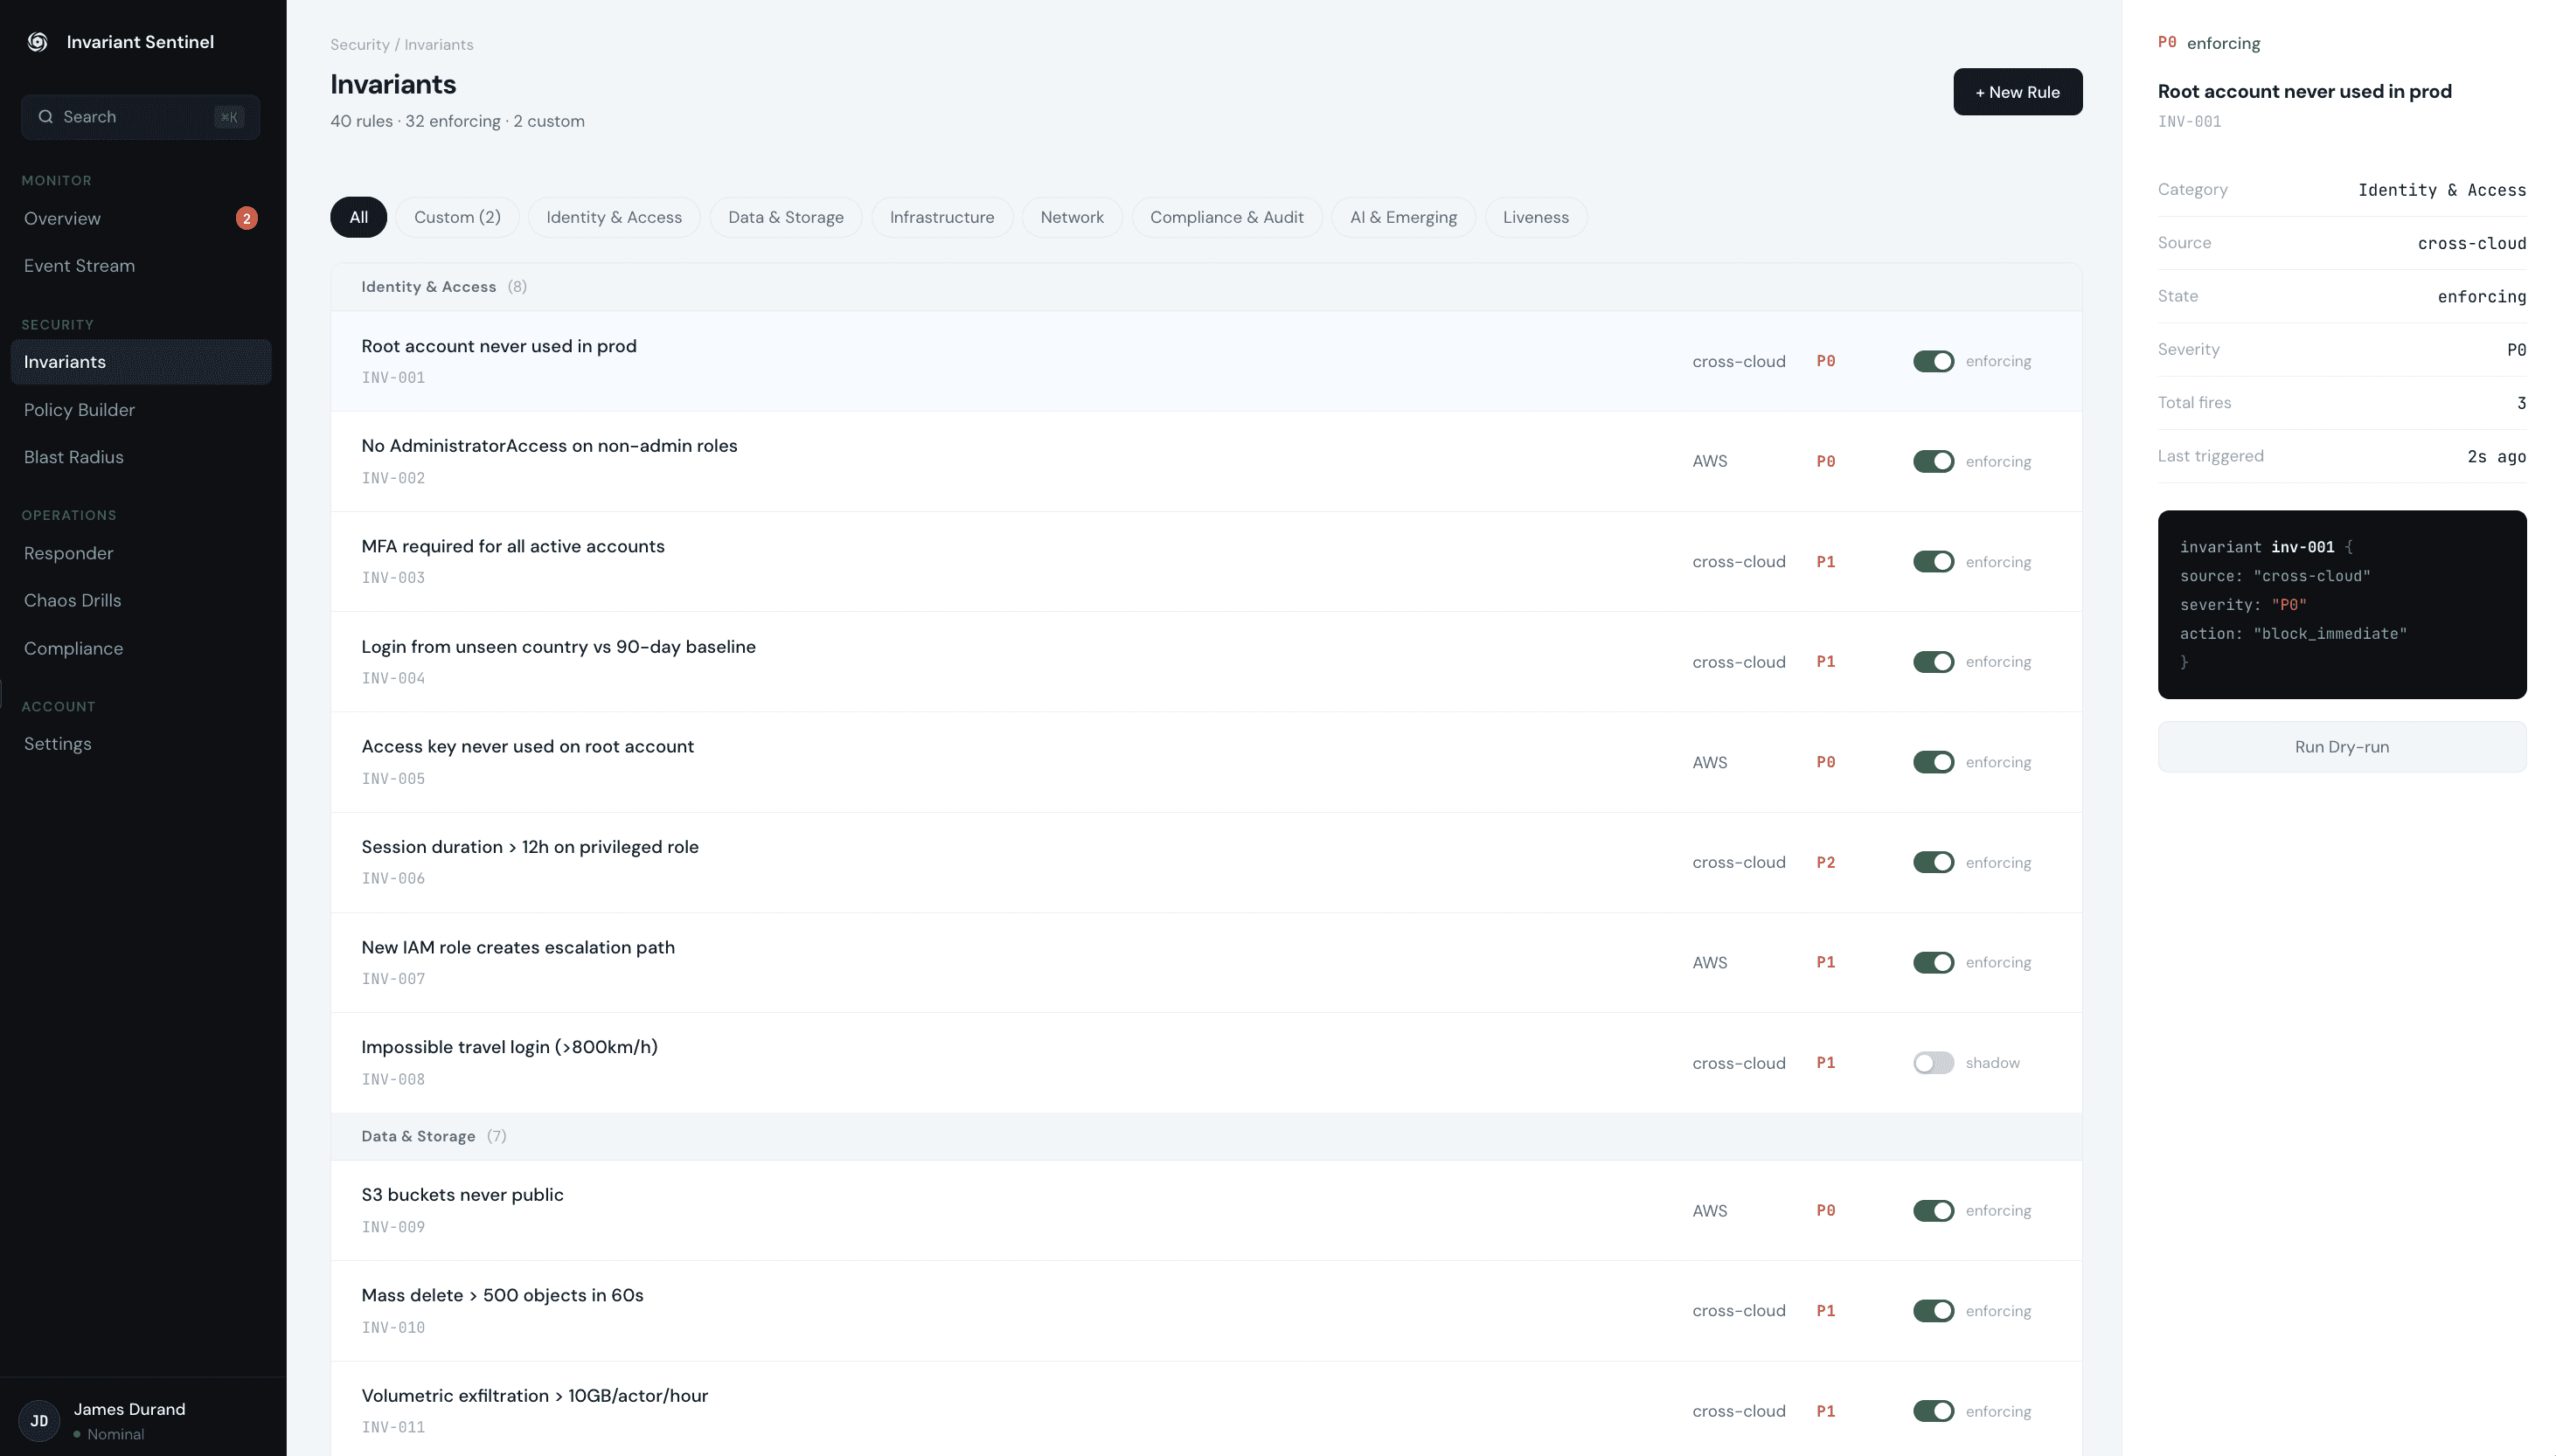Click the red notification badge on Overview
The image size is (2556, 1456).
click(x=246, y=218)
